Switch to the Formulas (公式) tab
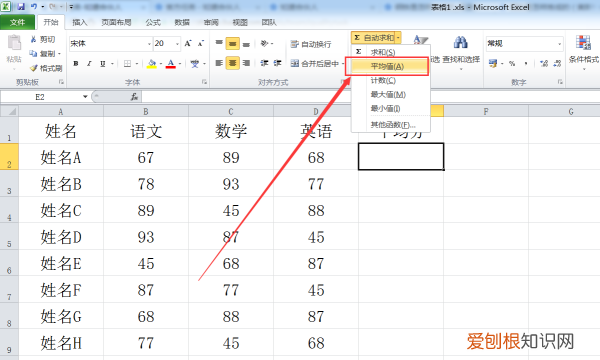 click(153, 23)
